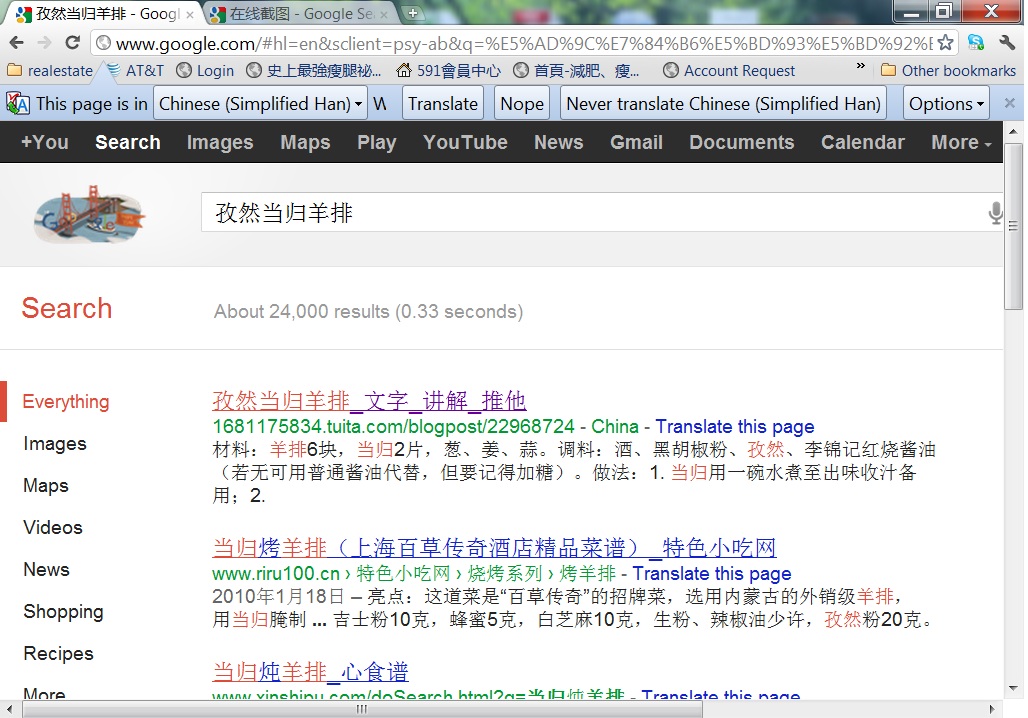Filter results by Recipes in sidebar

click(x=58, y=654)
